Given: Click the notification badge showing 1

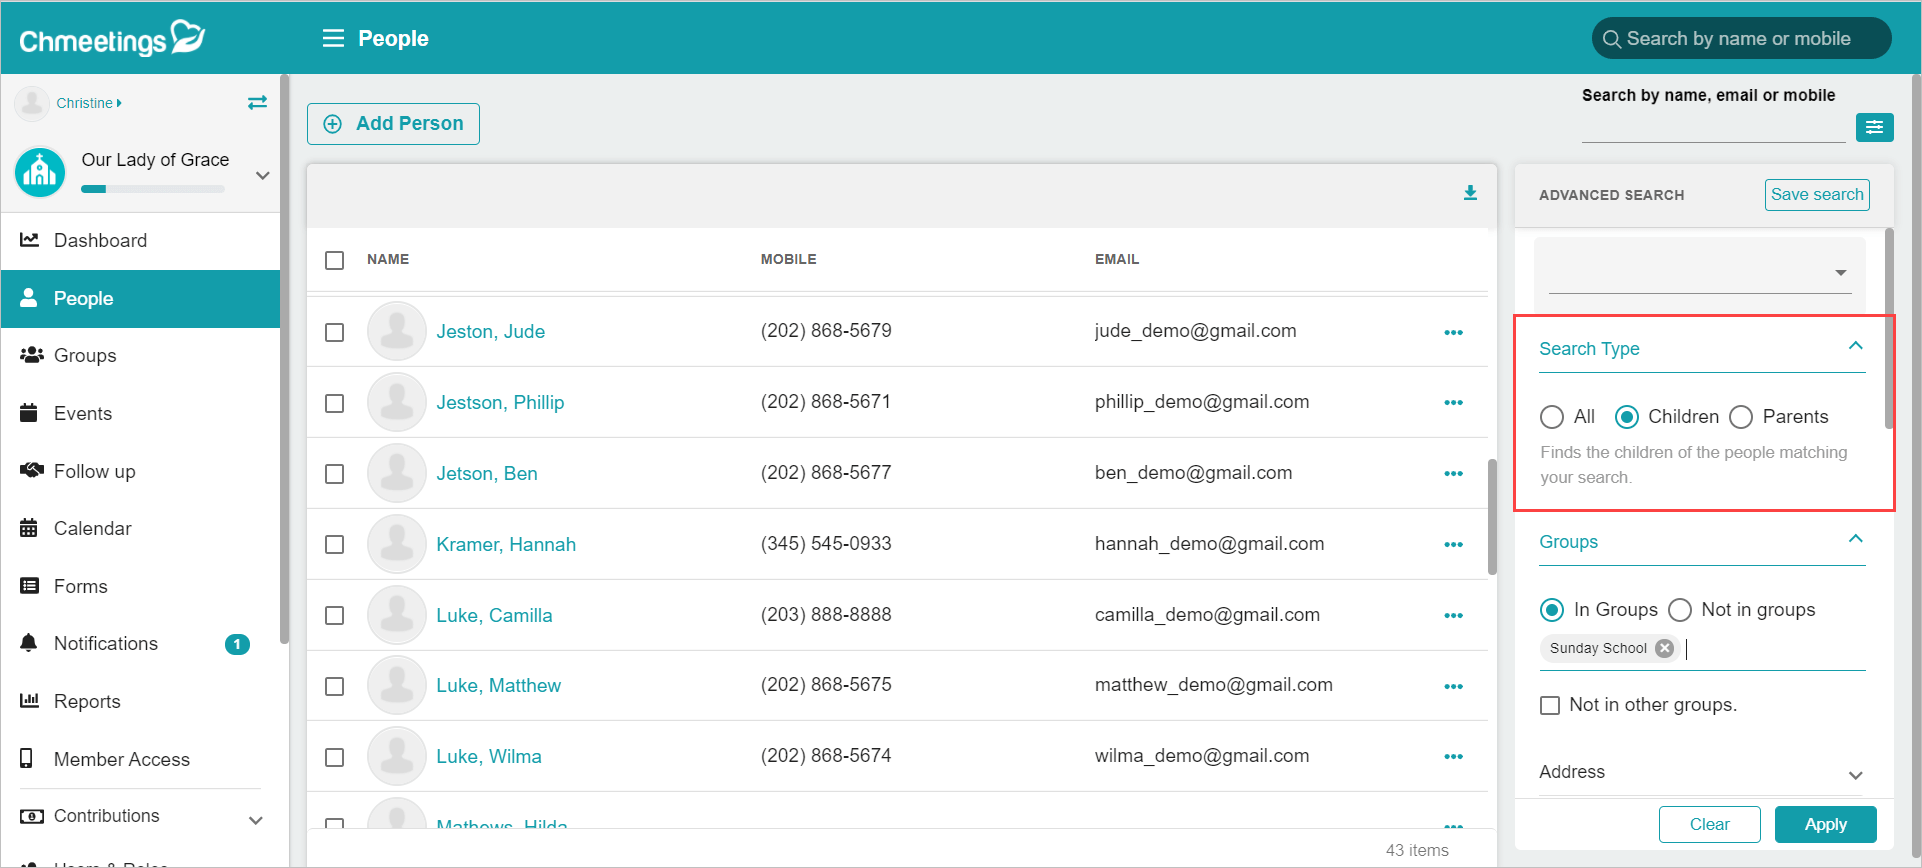Looking at the screenshot, I should coord(237,644).
